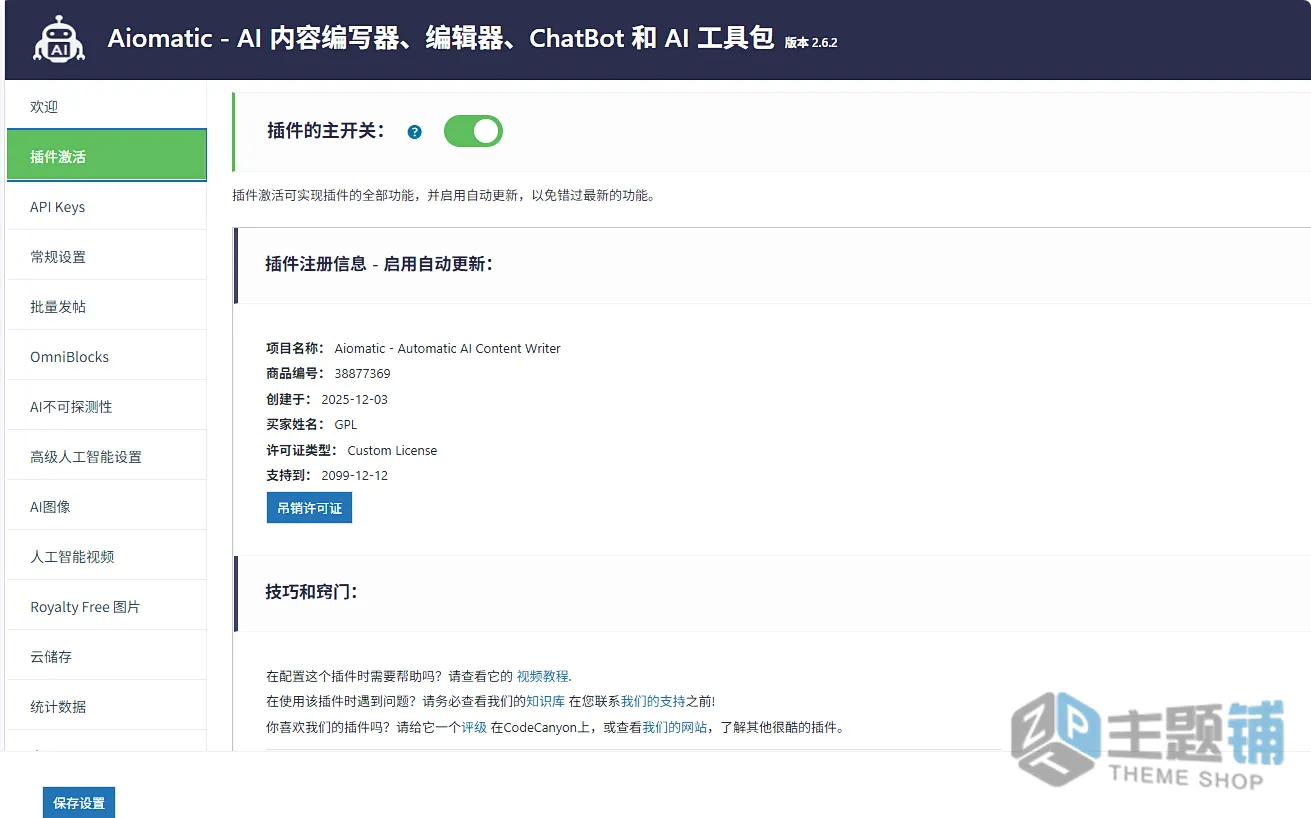The width and height of the screenshot is (1311, 818).
Task: Click the support date 2099-12-12
Action: [x=354, y=476]
